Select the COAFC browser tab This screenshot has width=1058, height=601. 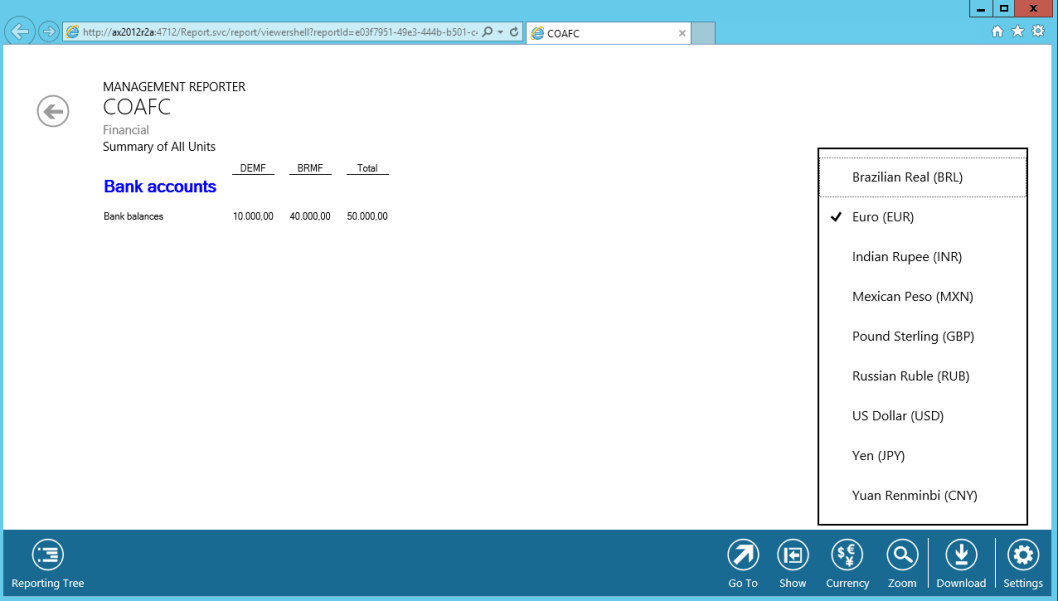click(x=600, y=32)
